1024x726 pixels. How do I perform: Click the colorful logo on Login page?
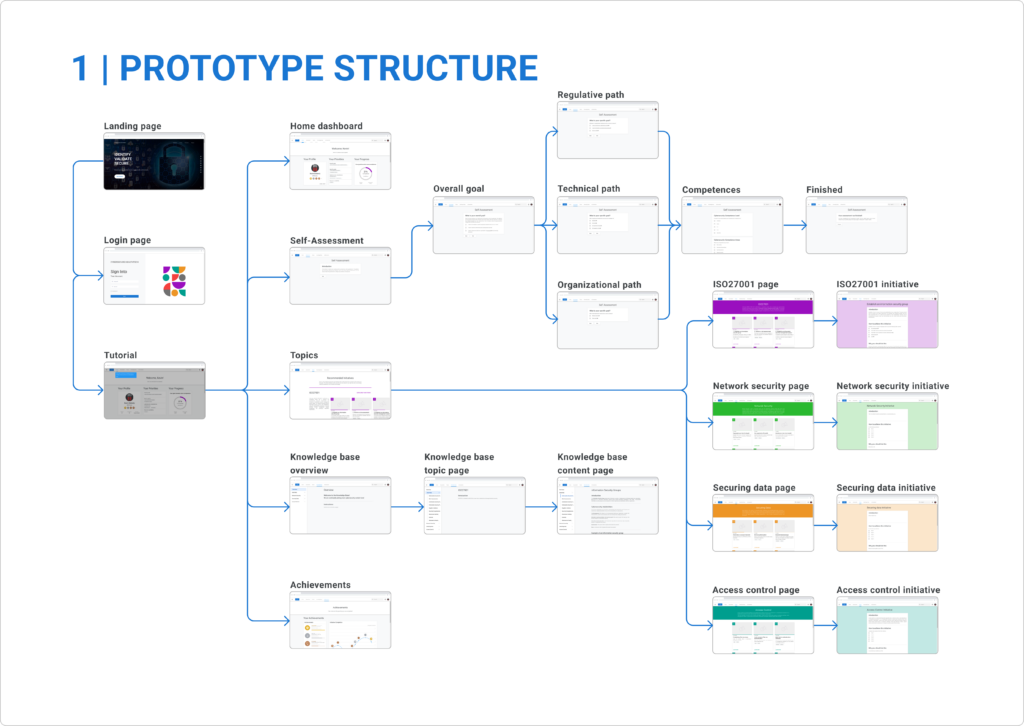[x=174, y=281]
